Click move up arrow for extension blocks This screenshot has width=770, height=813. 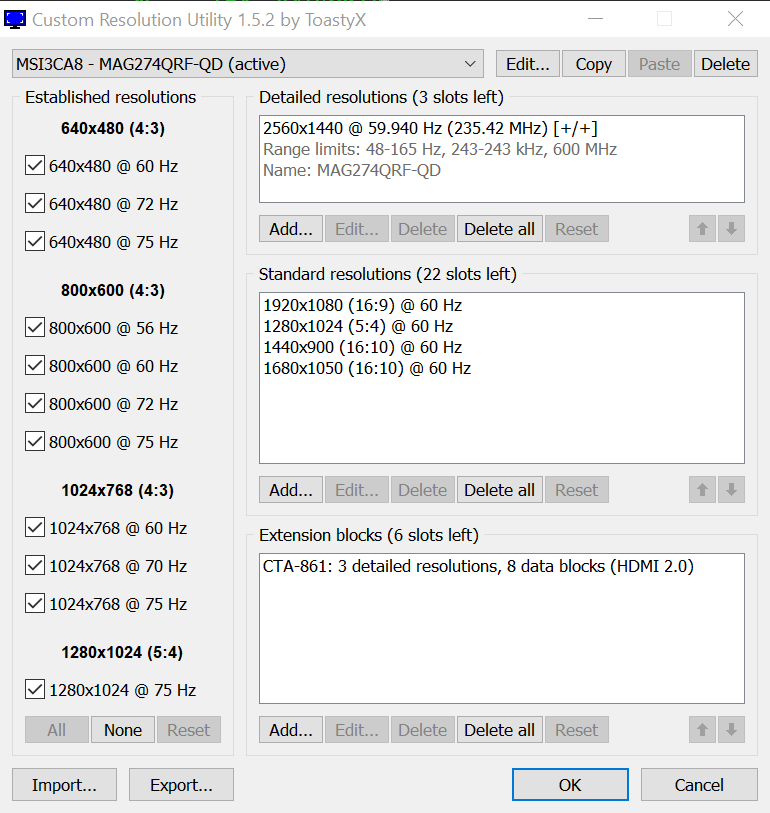click(x=703, y=730)
